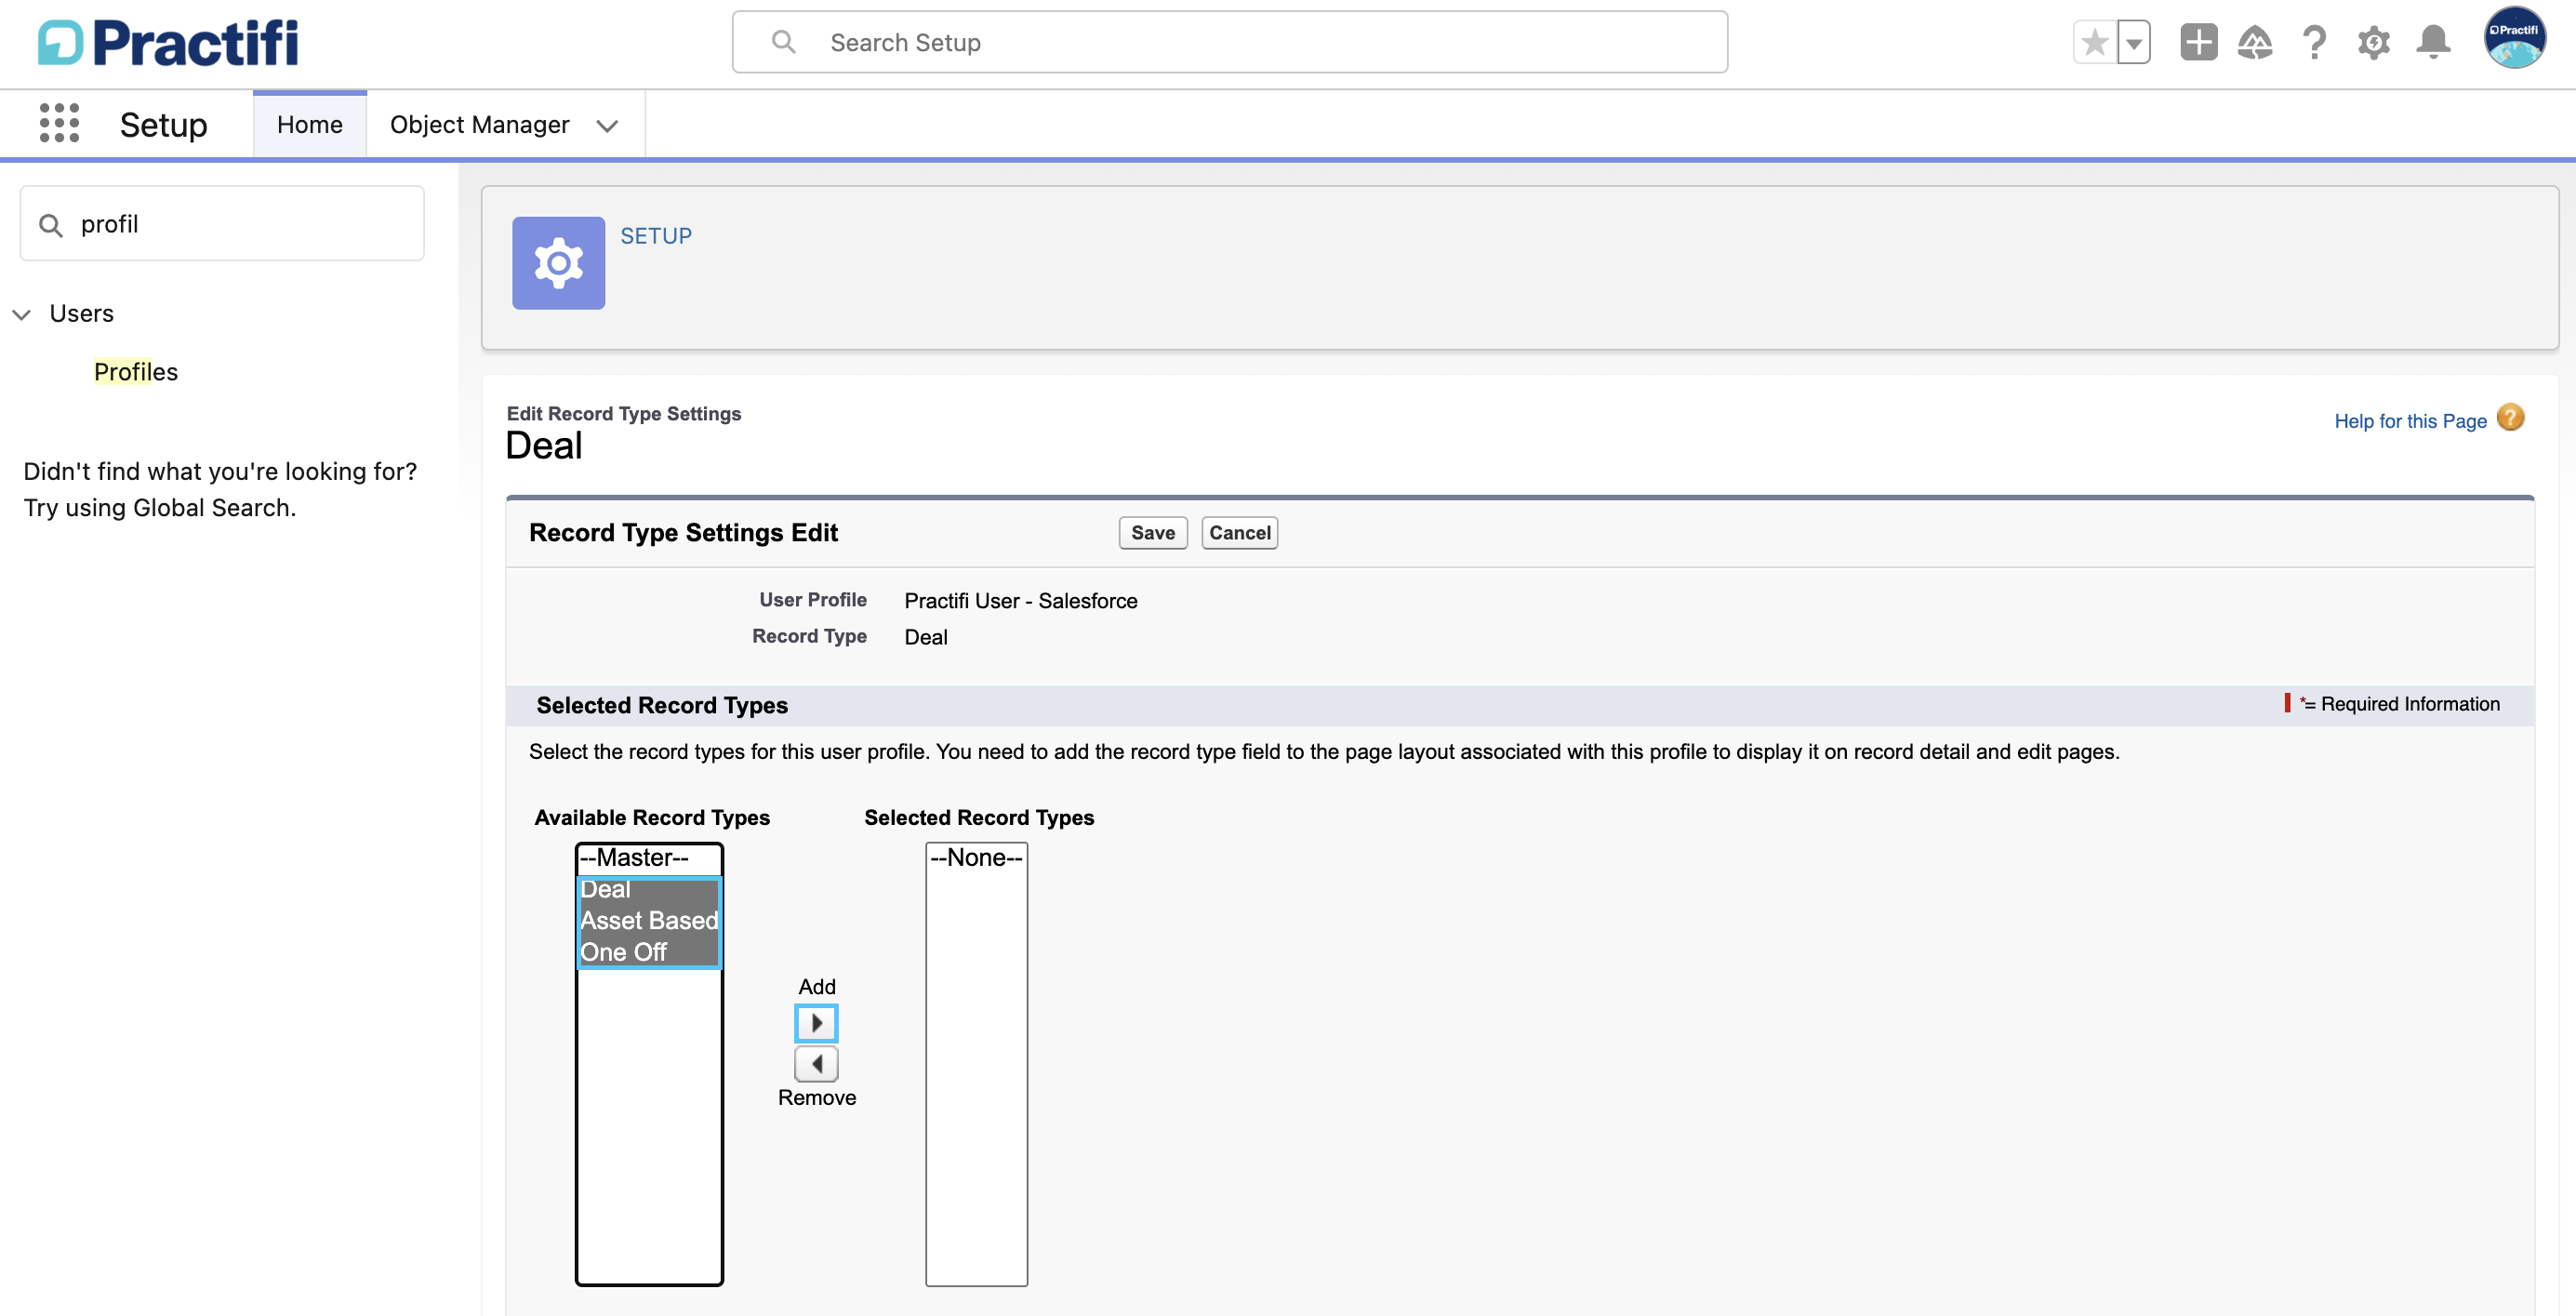Click the Quick Find box containing 'profil'
The height and width of the screenshot is (1316, 2576).
tap(222, 223)
